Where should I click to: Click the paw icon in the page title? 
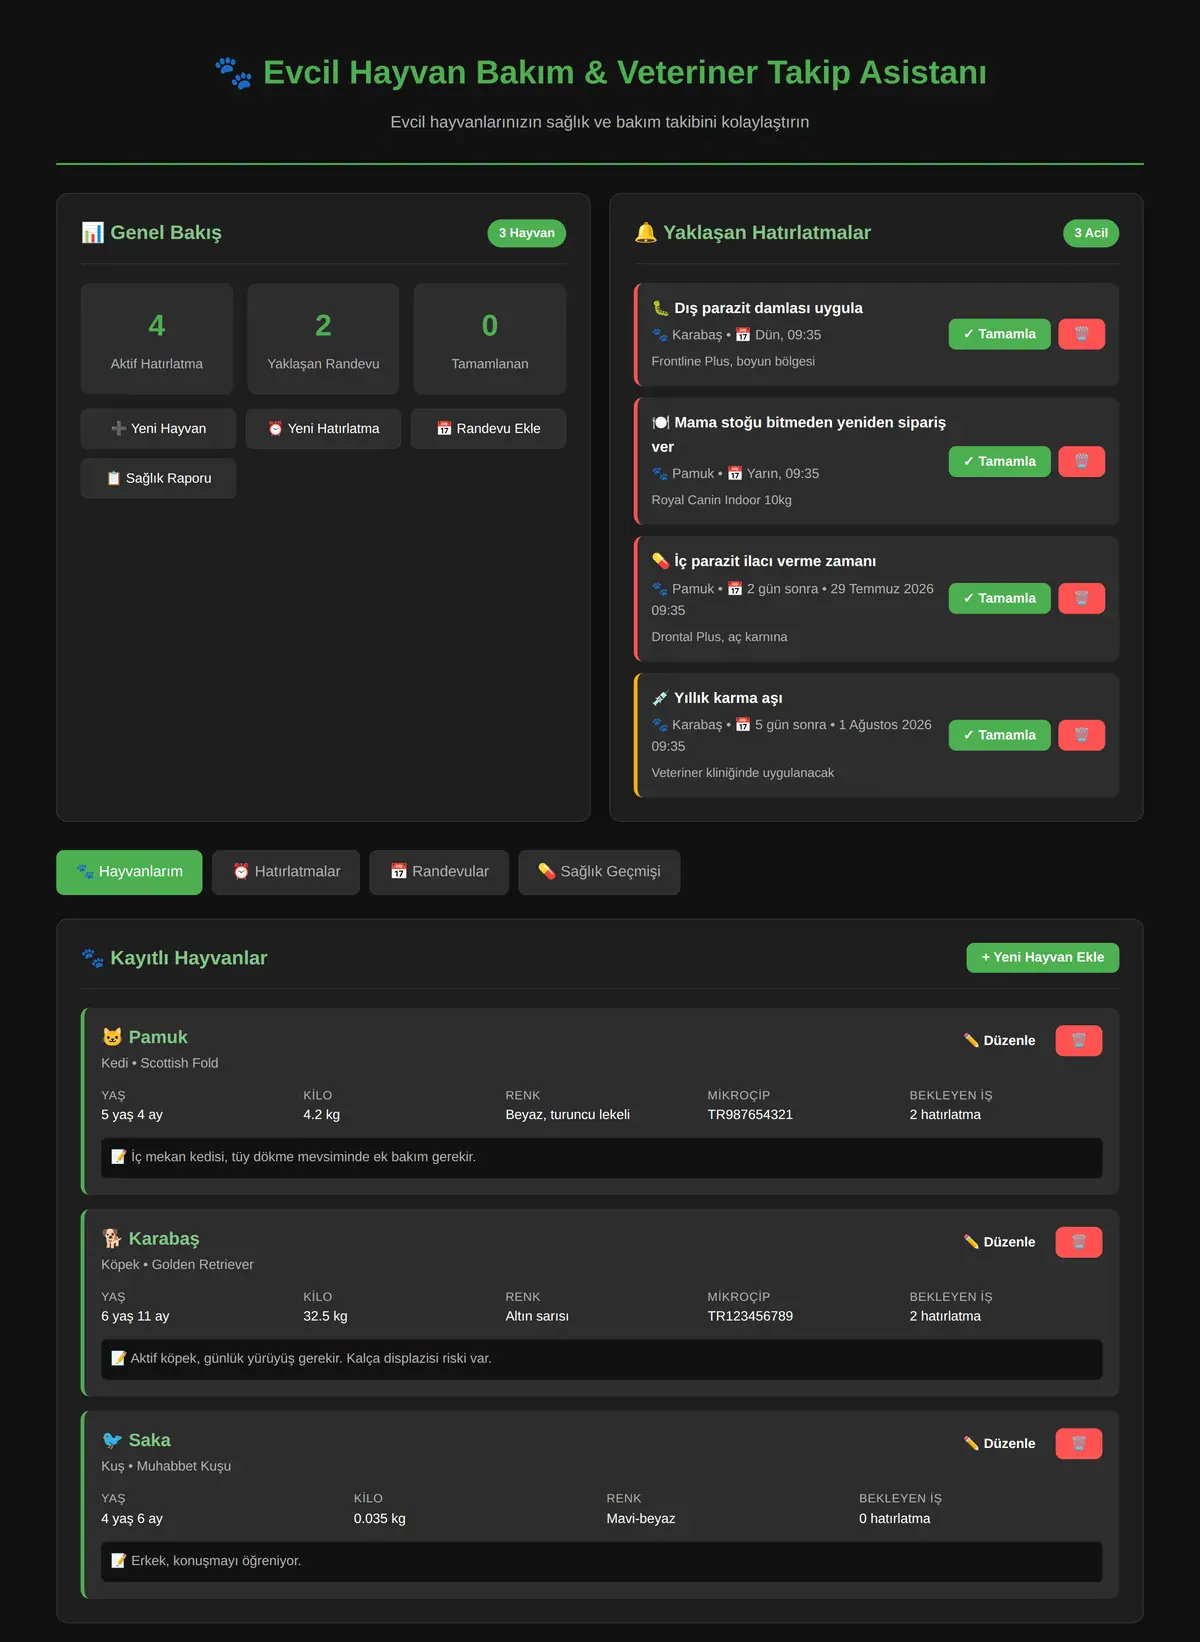(x=233, y=73)
